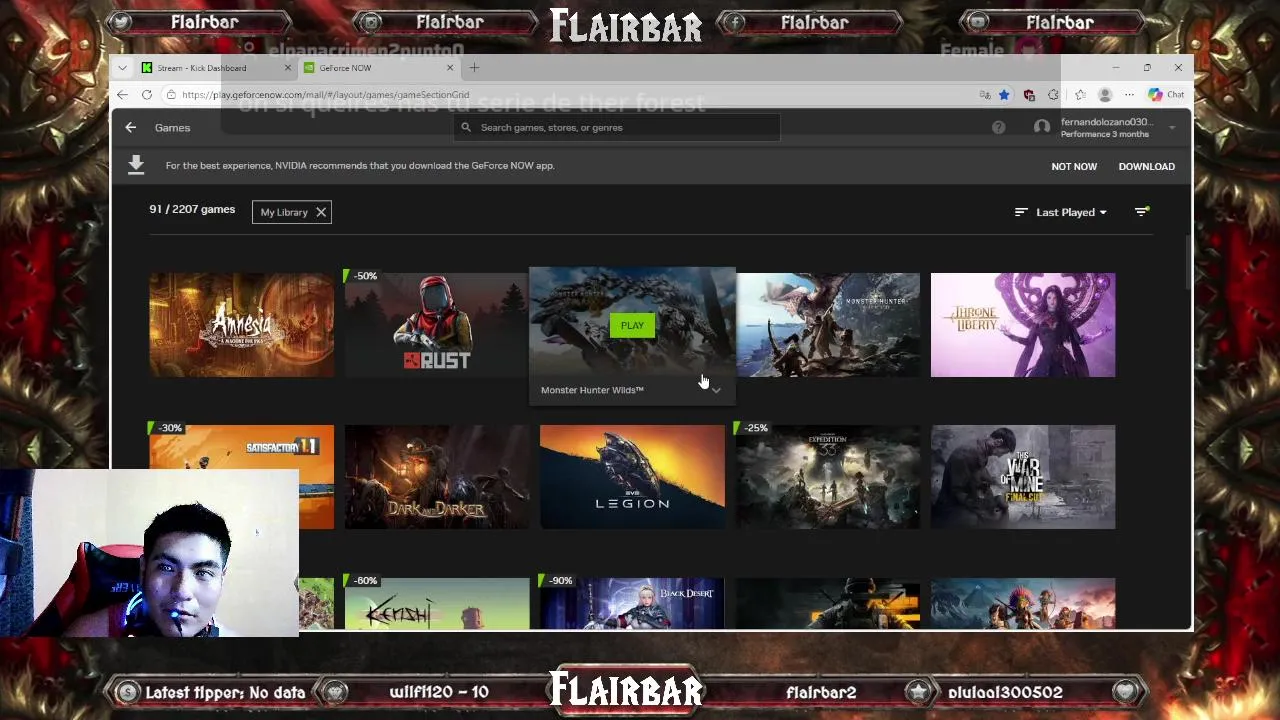This screenshot has width=1280, height=720.
Task: Click the 'Performance 3 months' membership text
Action: 1104,134
